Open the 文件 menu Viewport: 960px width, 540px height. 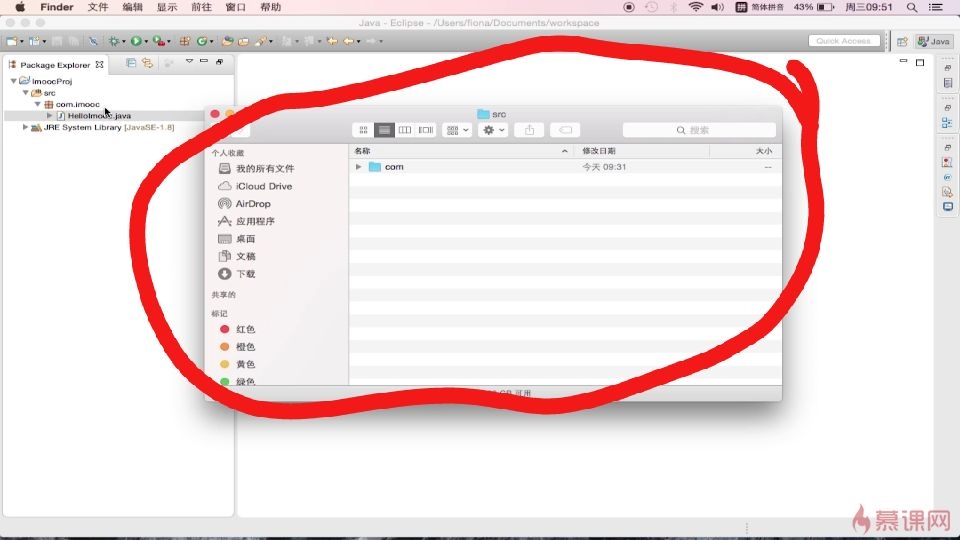[x=98, y=7]
